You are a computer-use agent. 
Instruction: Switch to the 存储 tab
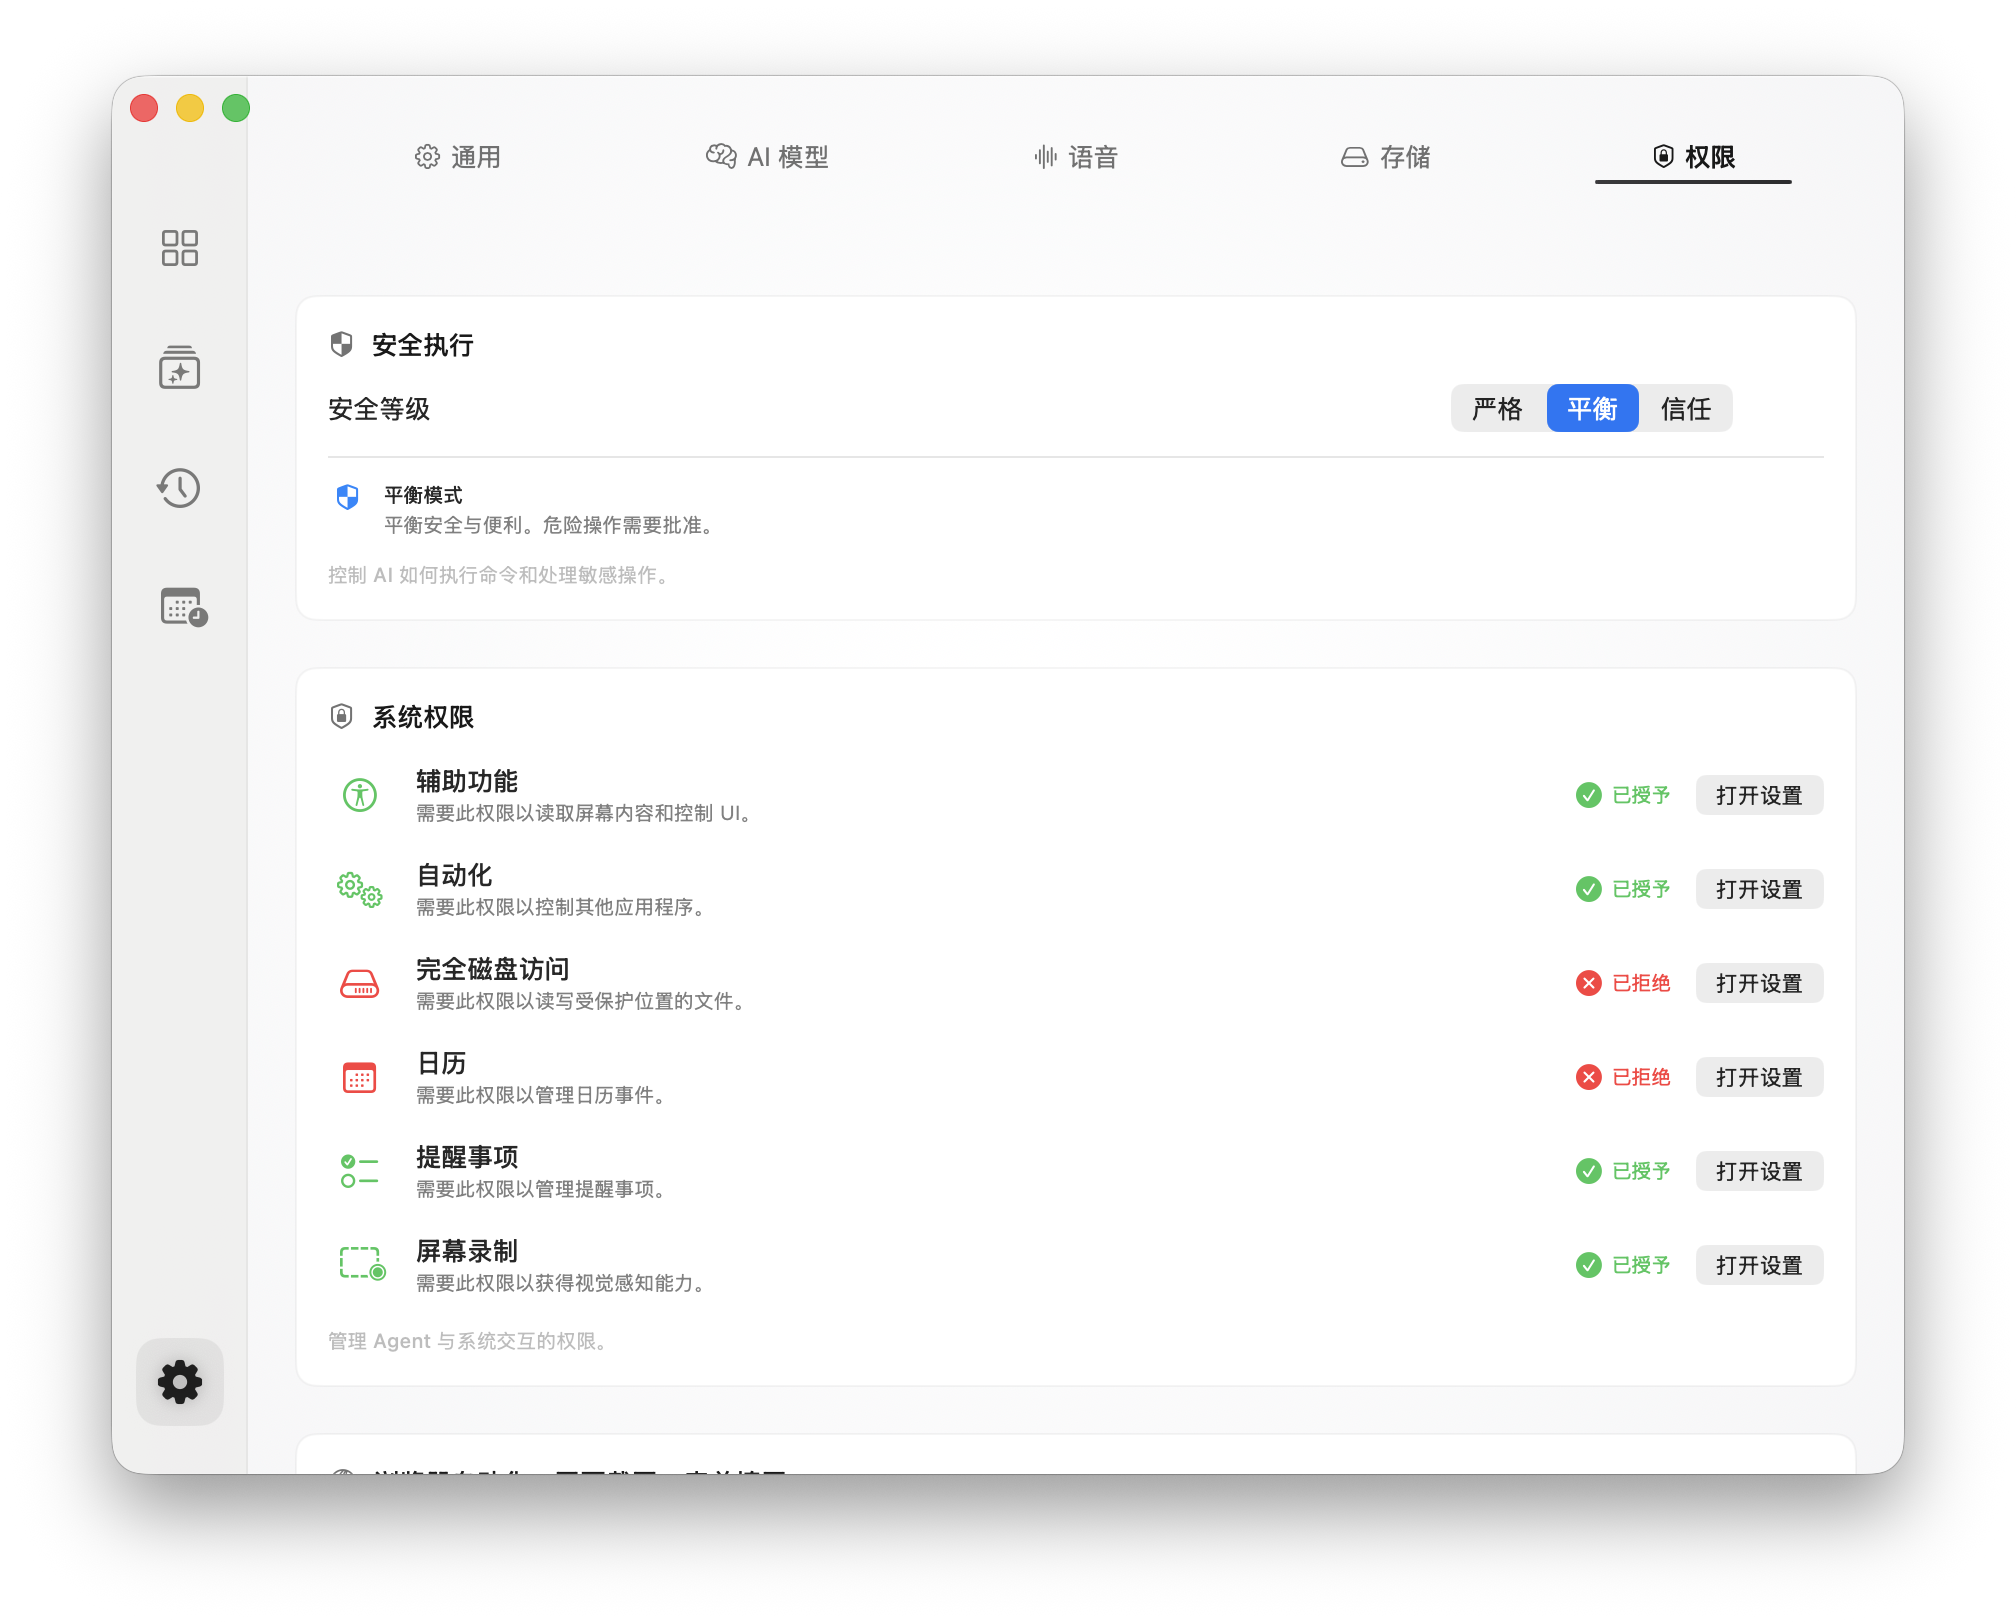tap(1386, 157)
